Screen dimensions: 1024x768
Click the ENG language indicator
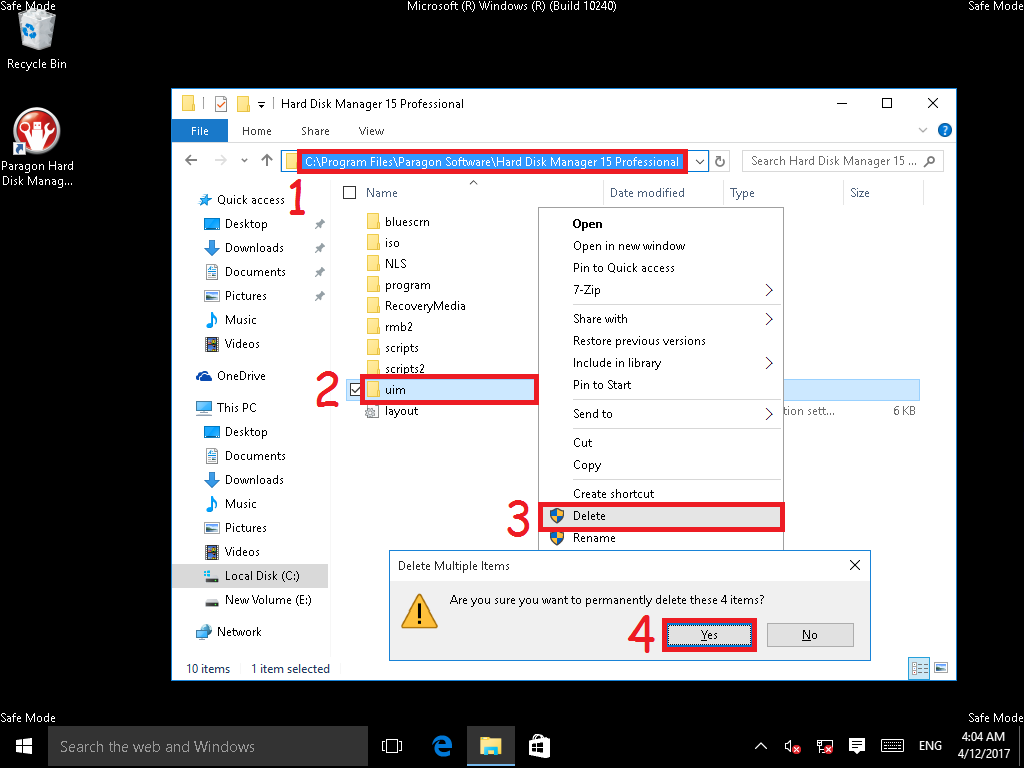tap(930, 746)
